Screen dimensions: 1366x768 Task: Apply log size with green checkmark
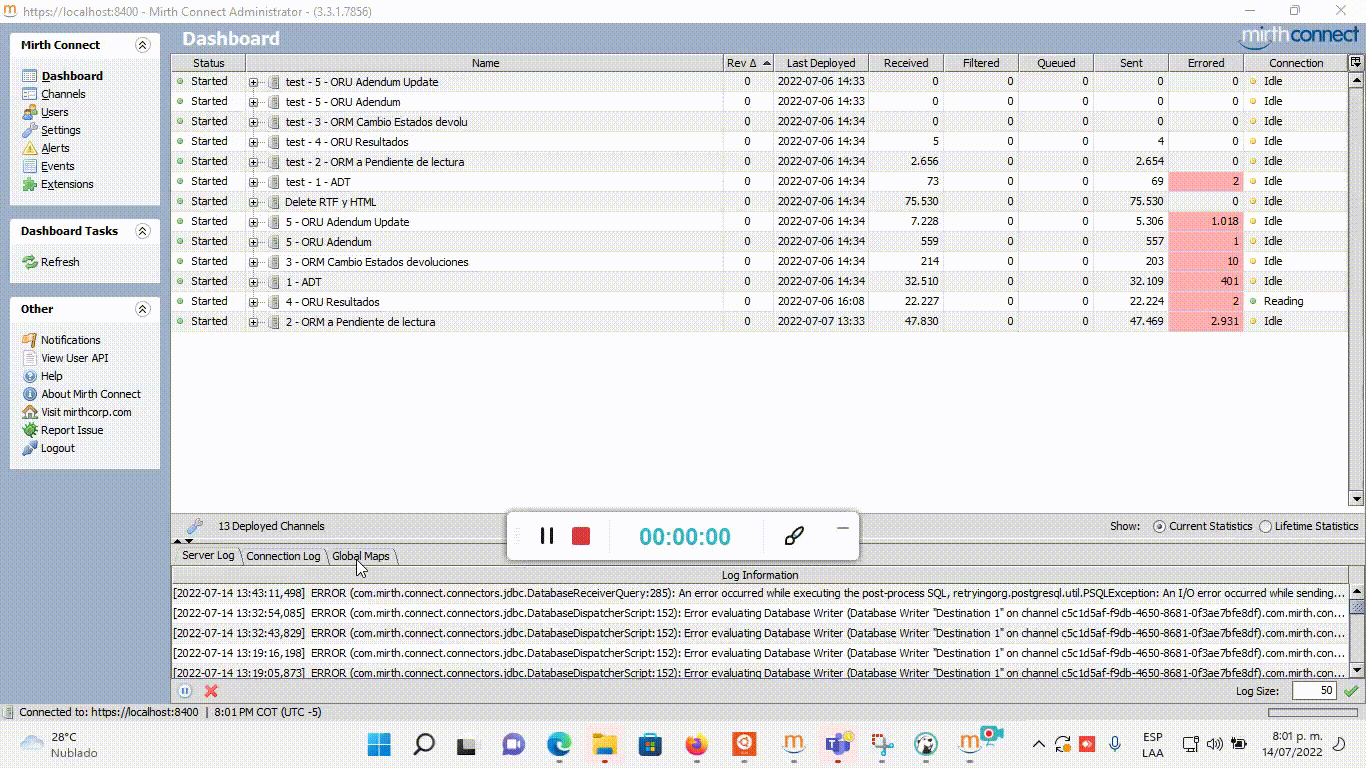point(1351,691)
